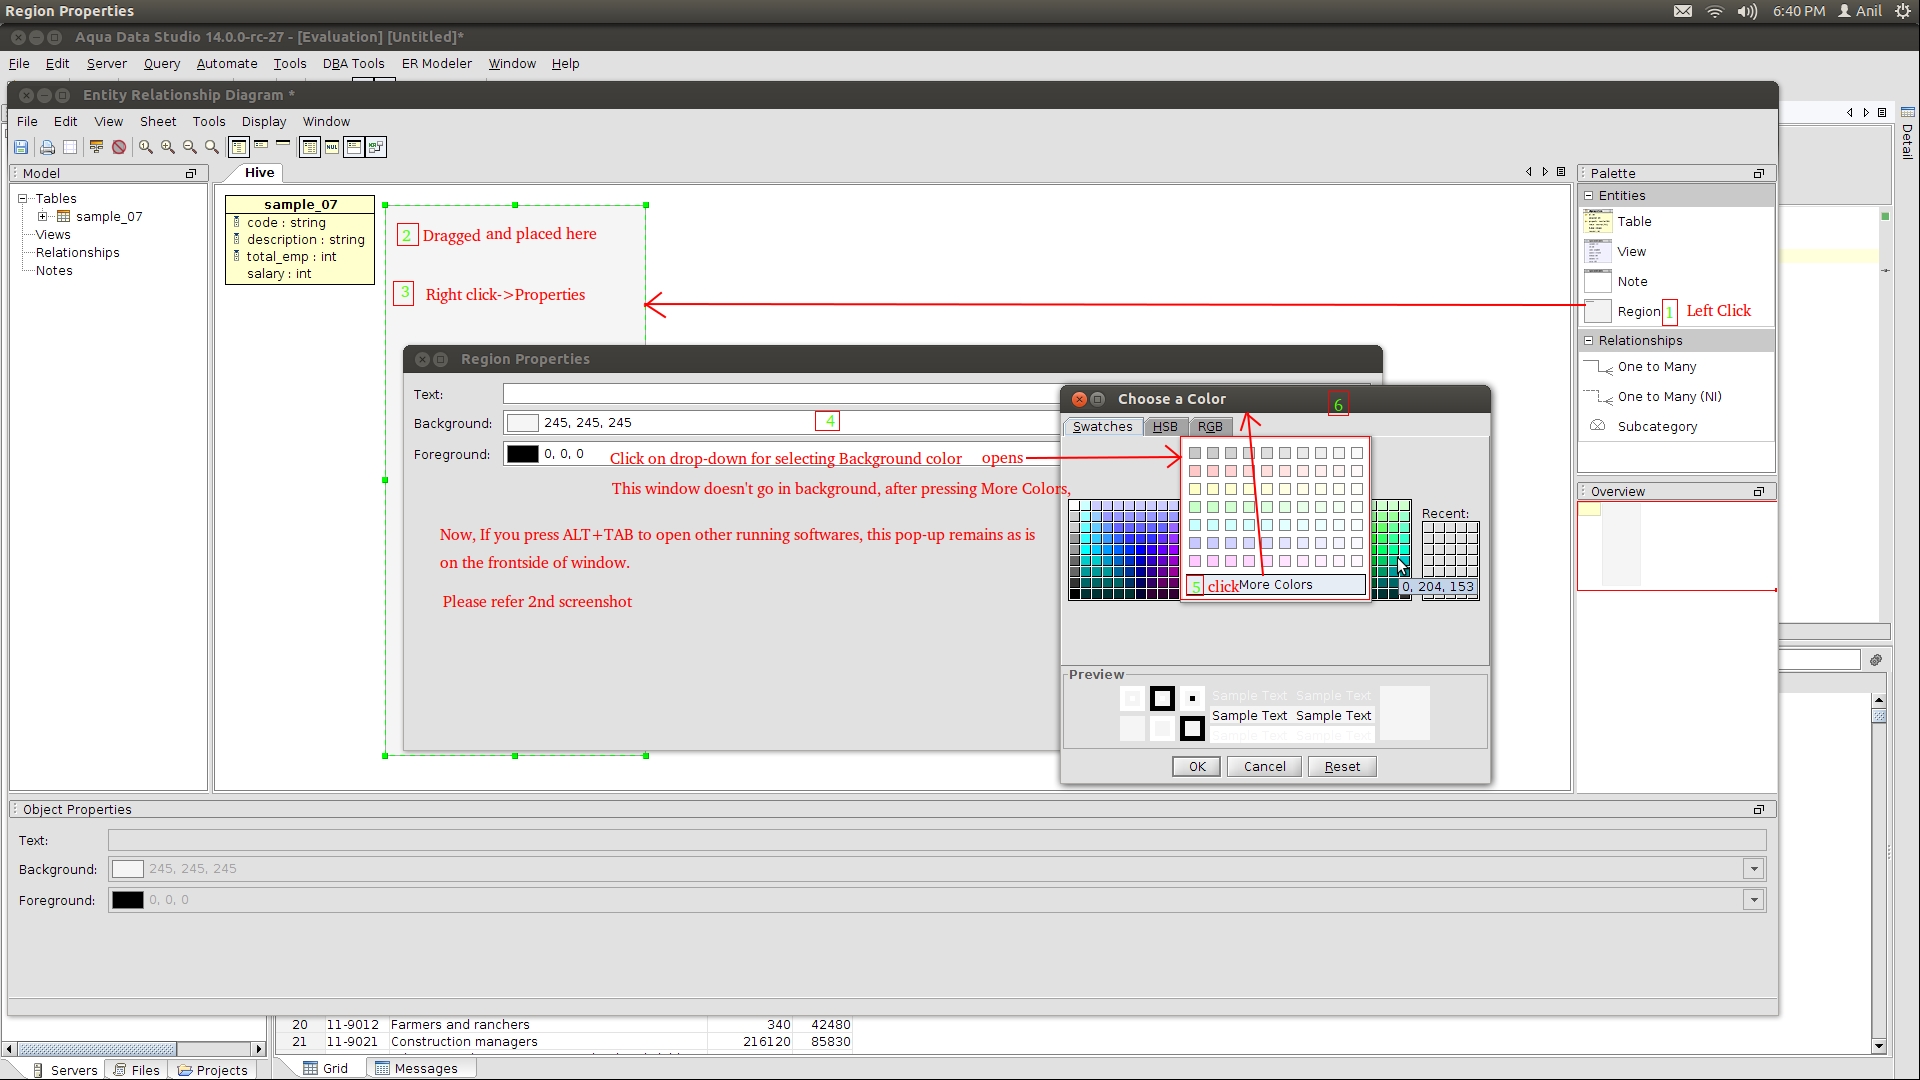Toggle the full entity display mode button
Image resolution: width=1920 pixels, height=1080 pixels.
(x=238, y=147)
